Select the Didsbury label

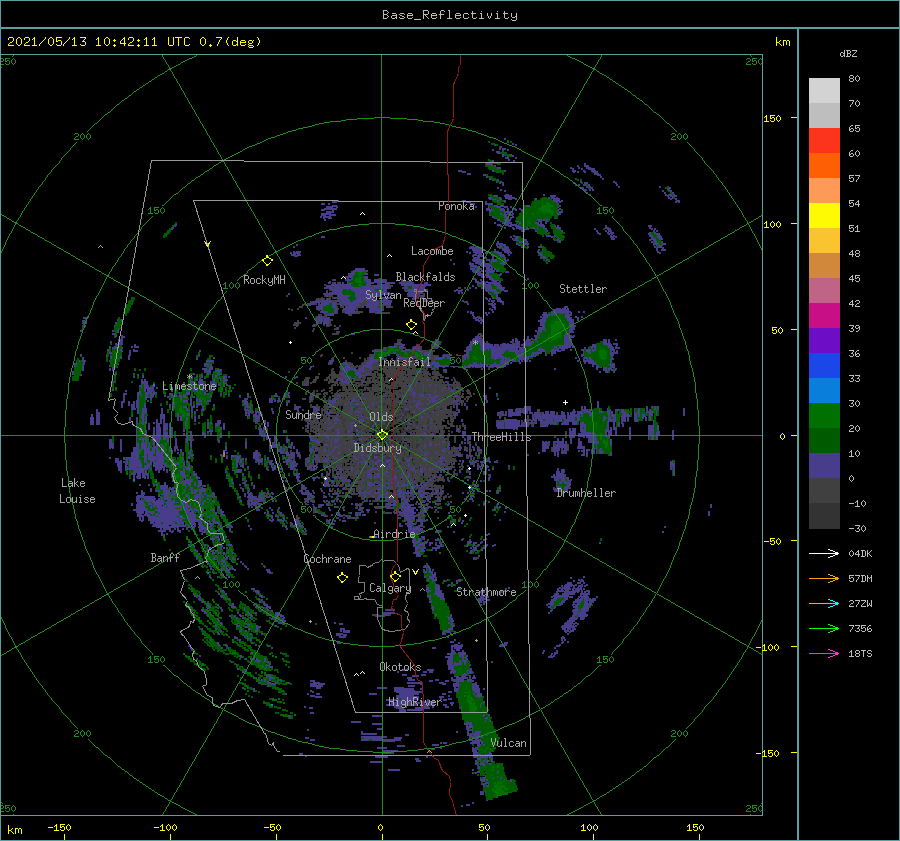pyautogui.click(x=377, y=448)
